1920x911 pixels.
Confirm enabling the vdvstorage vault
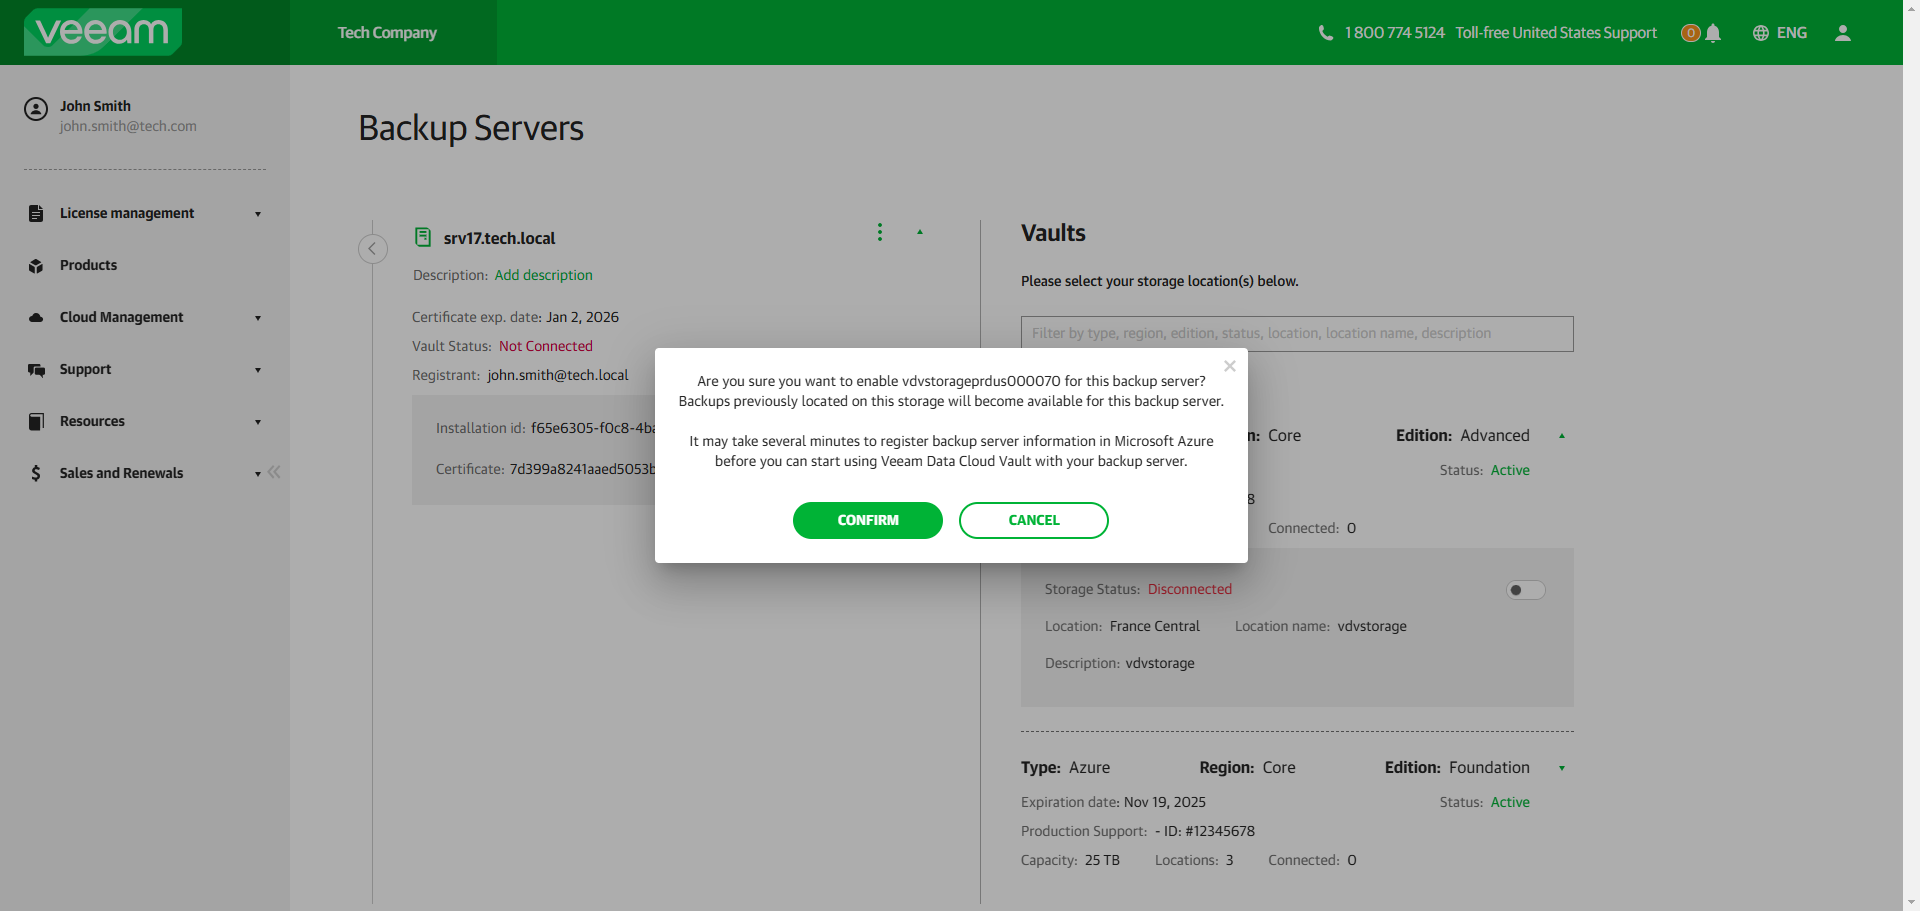tap(868, 520)
